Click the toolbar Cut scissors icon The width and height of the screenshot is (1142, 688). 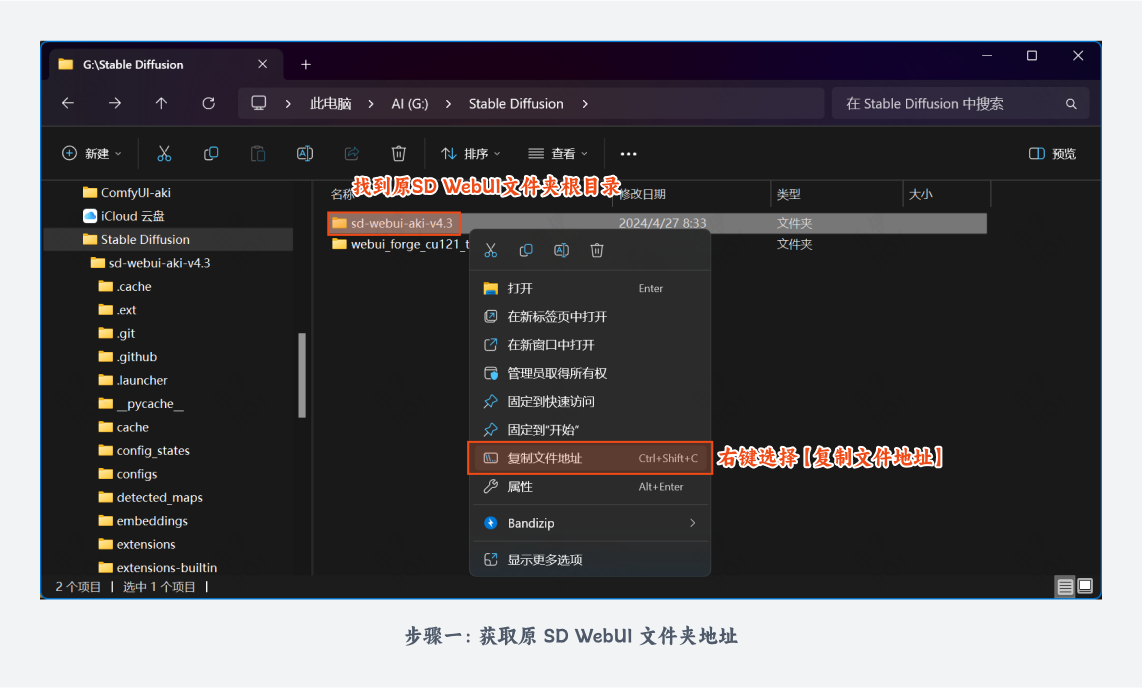164,154
